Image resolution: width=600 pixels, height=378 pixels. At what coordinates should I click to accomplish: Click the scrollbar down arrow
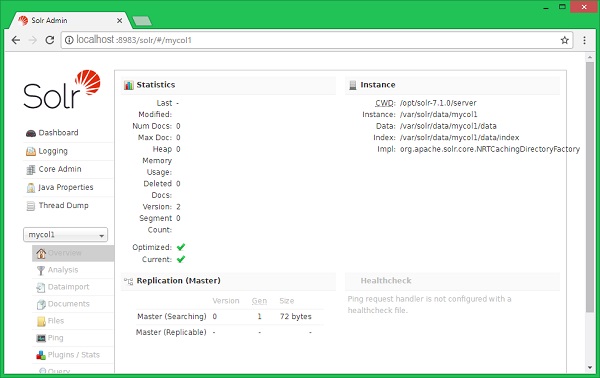[590, 368]
